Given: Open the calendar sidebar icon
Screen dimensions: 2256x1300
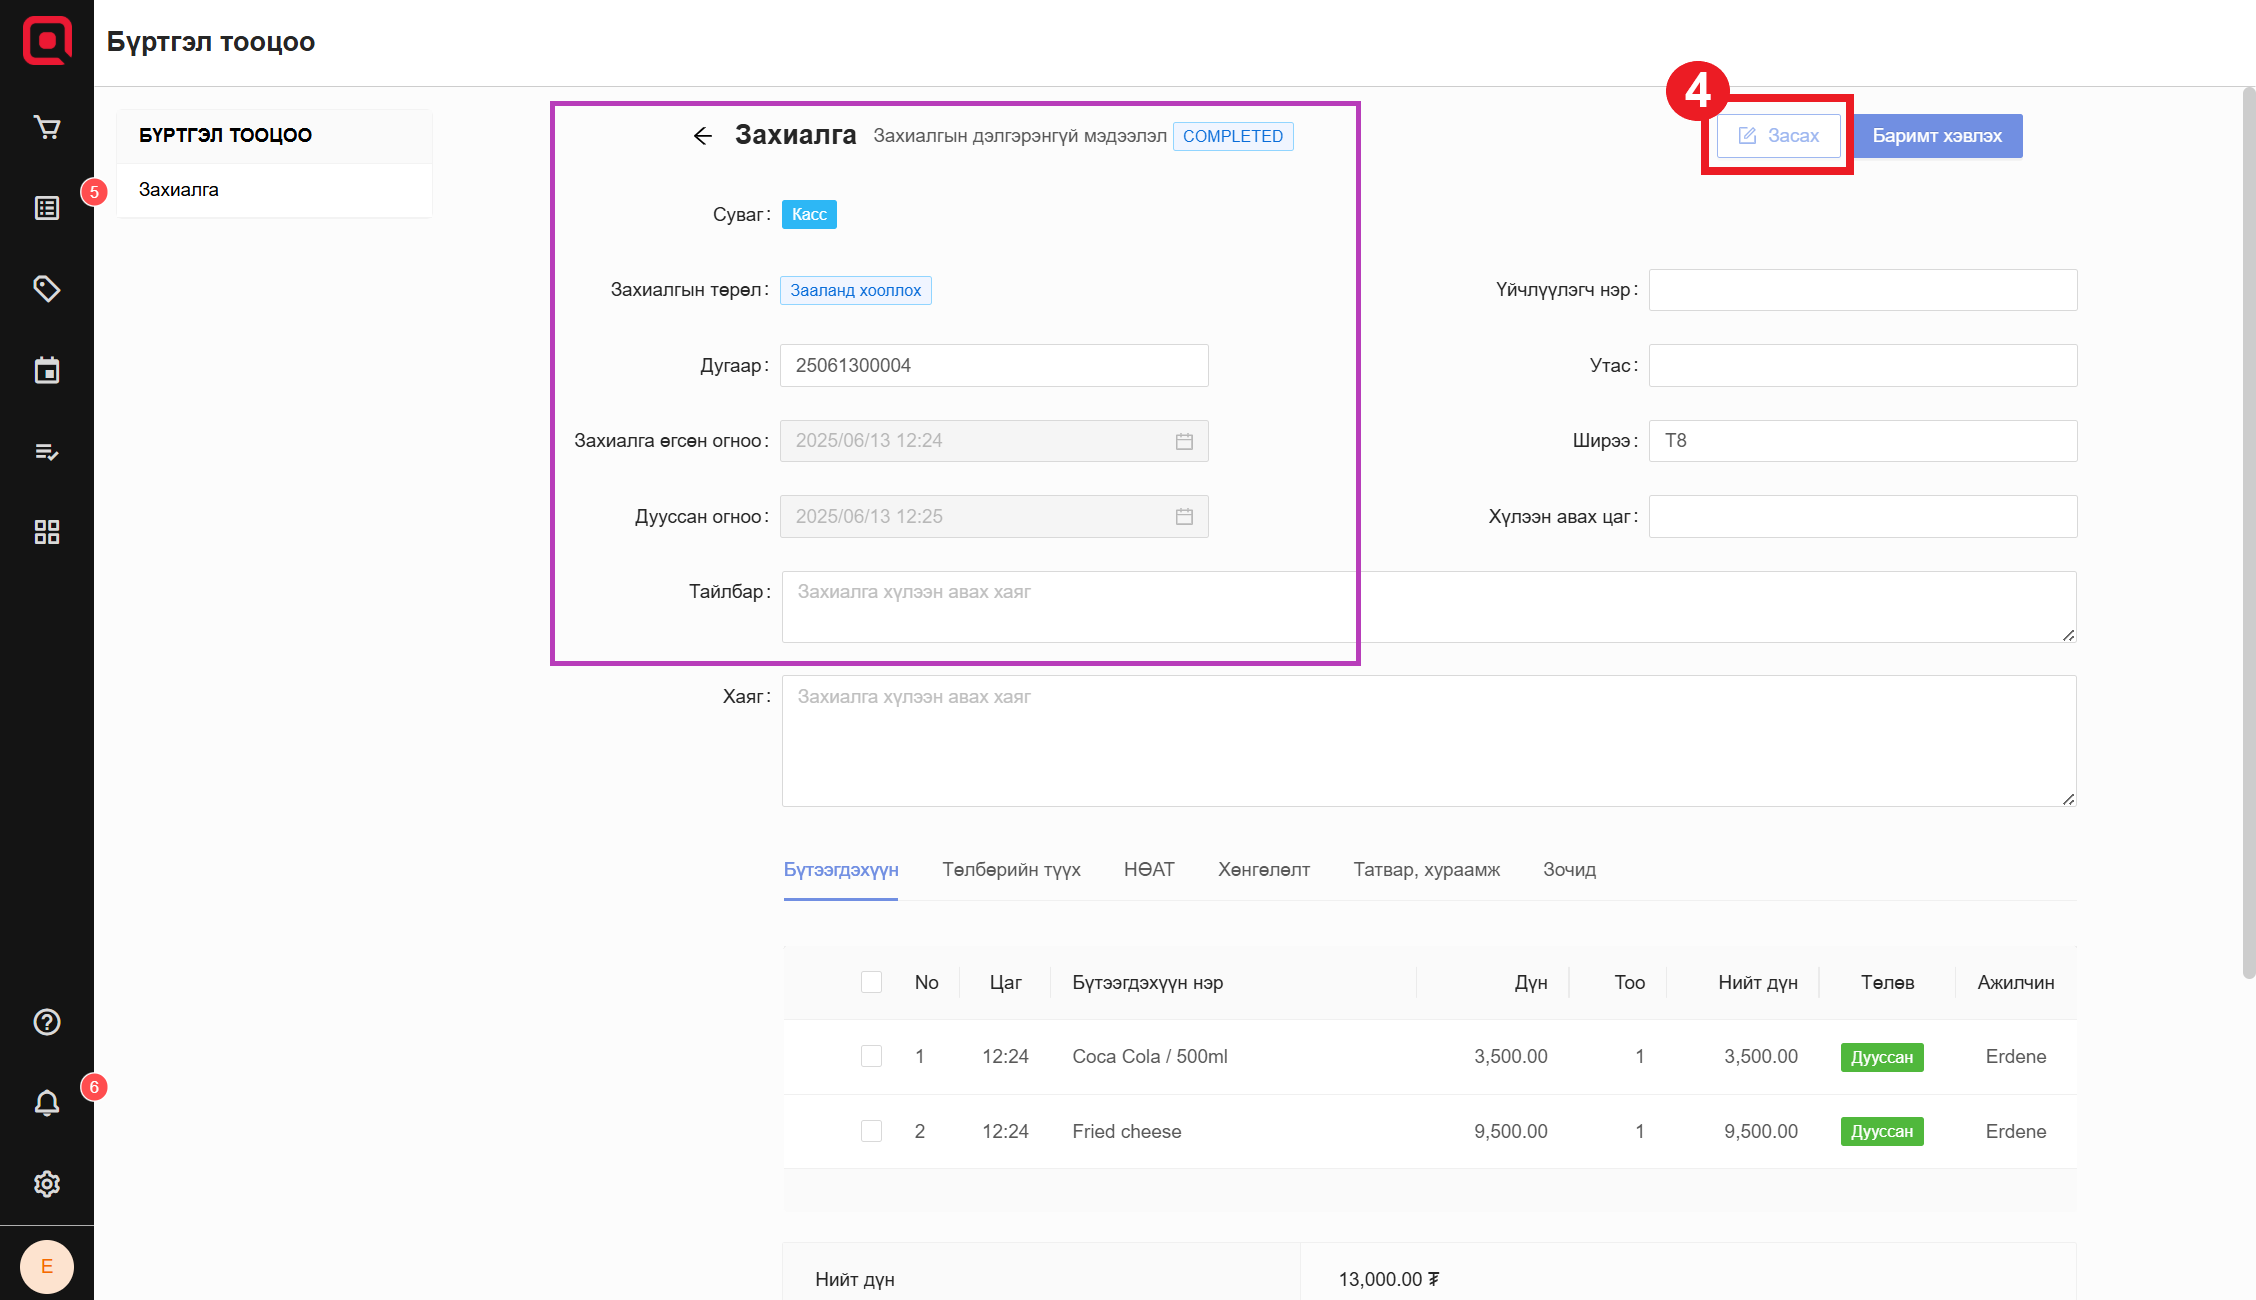Looking at the screenshot, I should 47,370.
